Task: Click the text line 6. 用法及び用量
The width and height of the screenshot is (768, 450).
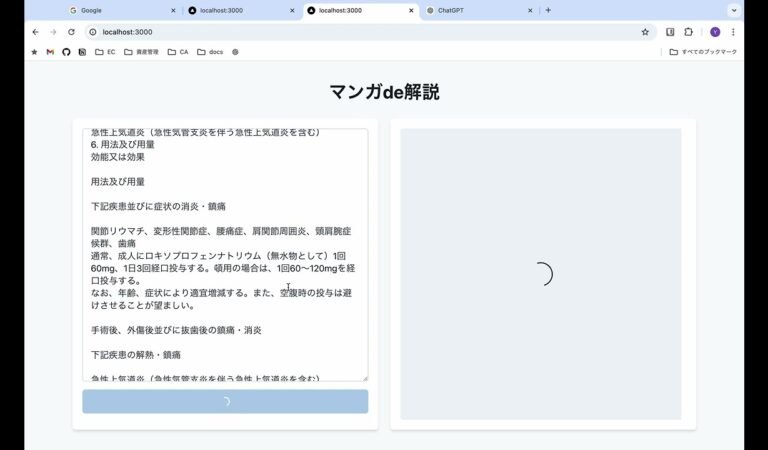Action: pyautogui.click(x=122, y=144)
